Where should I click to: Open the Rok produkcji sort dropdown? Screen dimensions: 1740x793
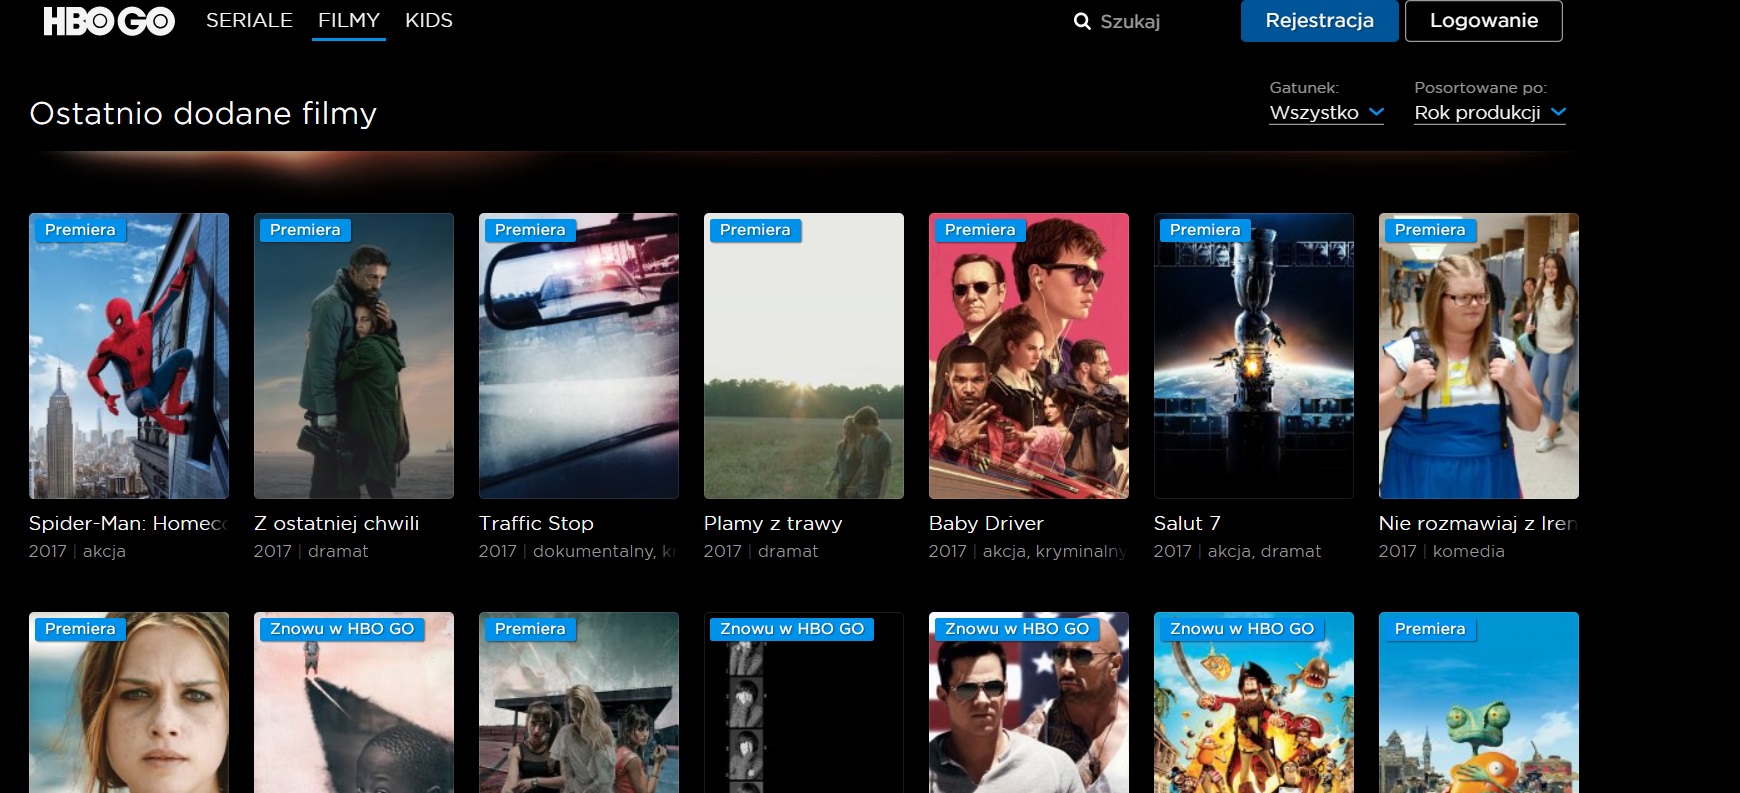tap(1490, 113)
